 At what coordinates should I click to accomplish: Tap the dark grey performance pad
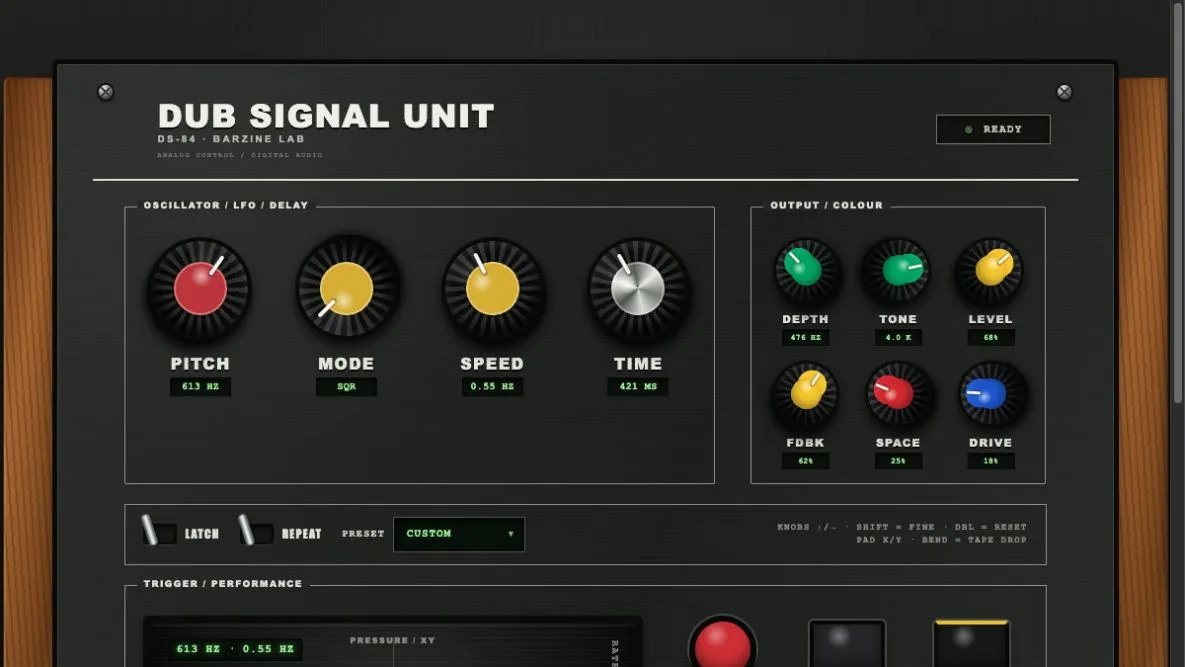pyautogui.click(x=846, y=644)
